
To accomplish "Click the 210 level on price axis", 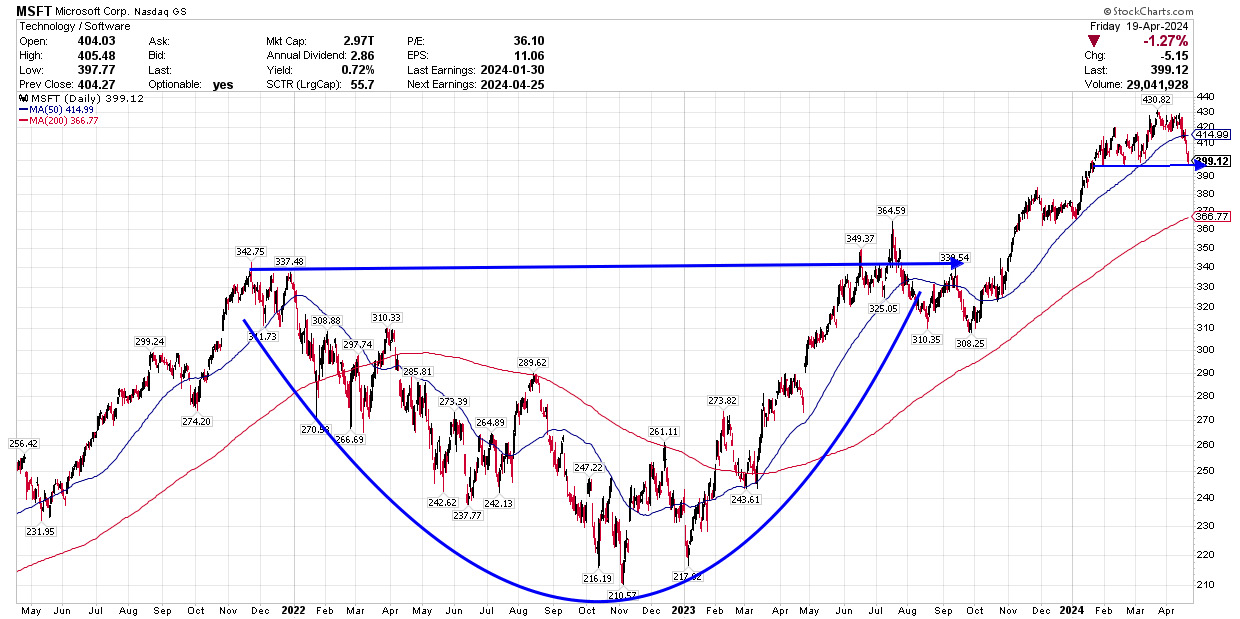I will tap(1204, 584).
